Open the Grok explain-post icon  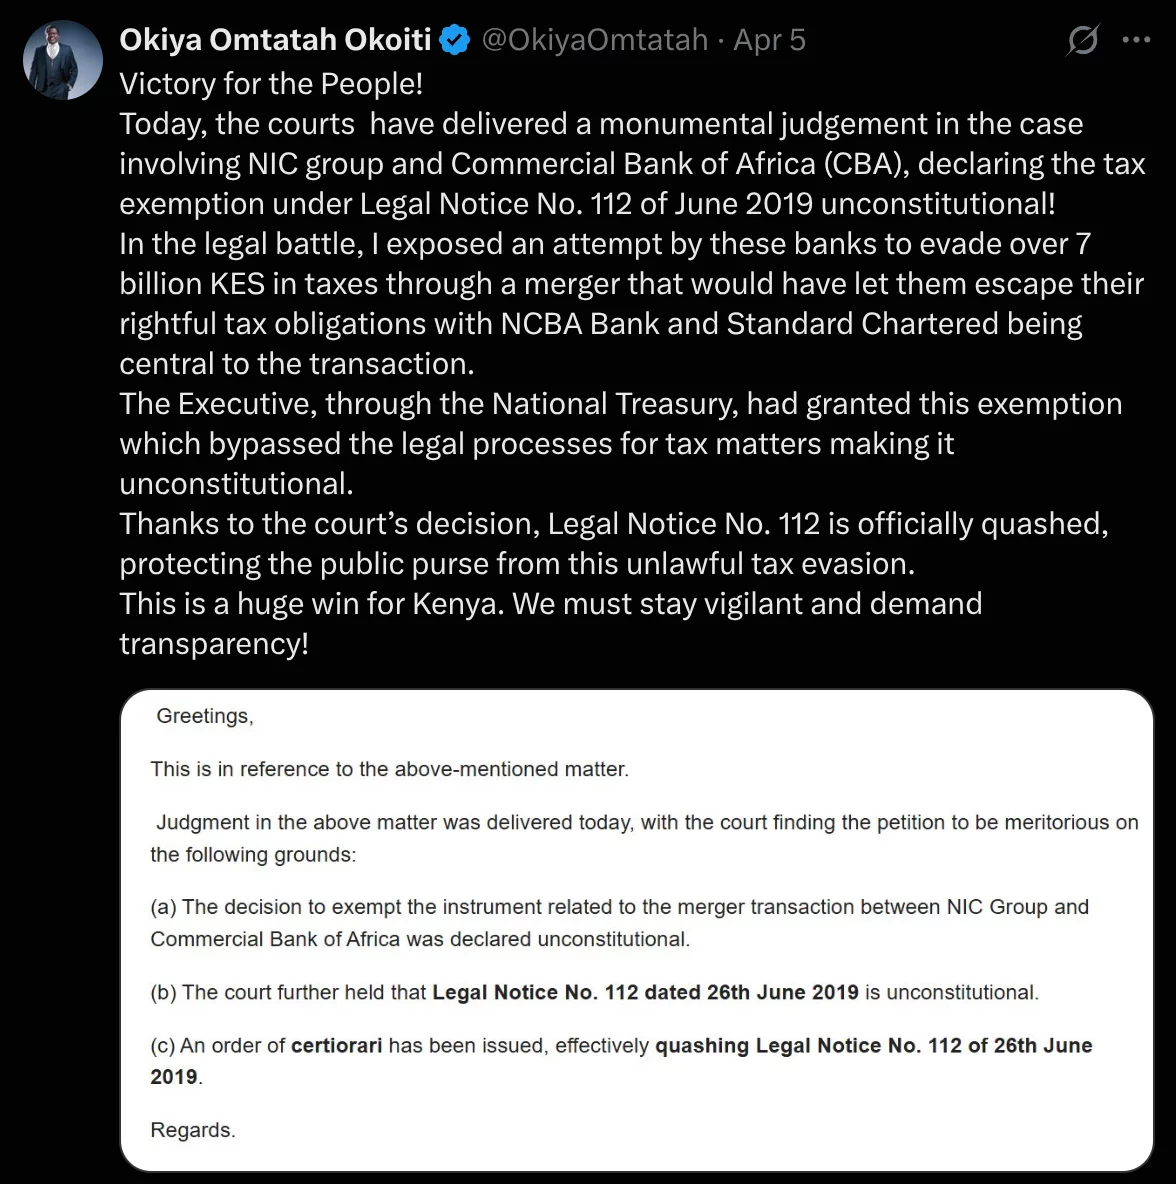1082,40
